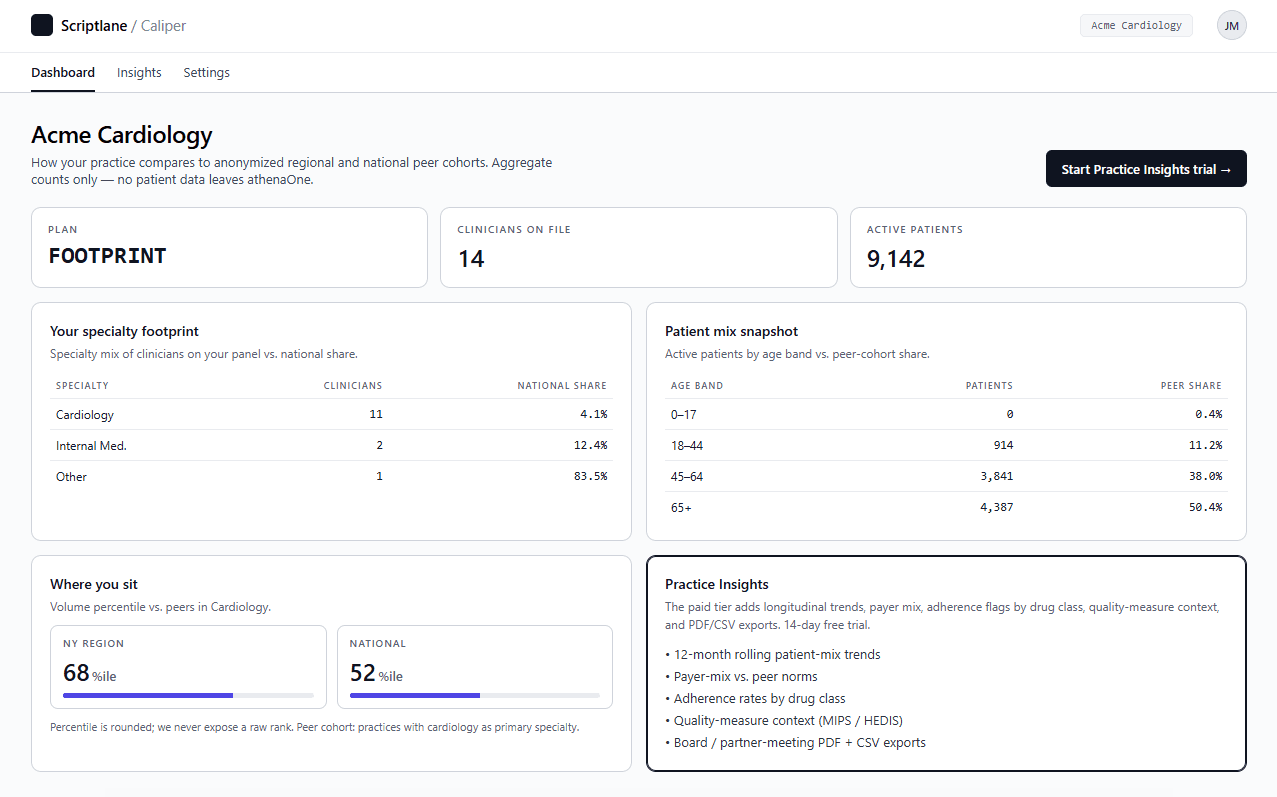Screen dimensions: 1277x797
Task: Click the 4,387 patients value
Action: pos(995,507)
